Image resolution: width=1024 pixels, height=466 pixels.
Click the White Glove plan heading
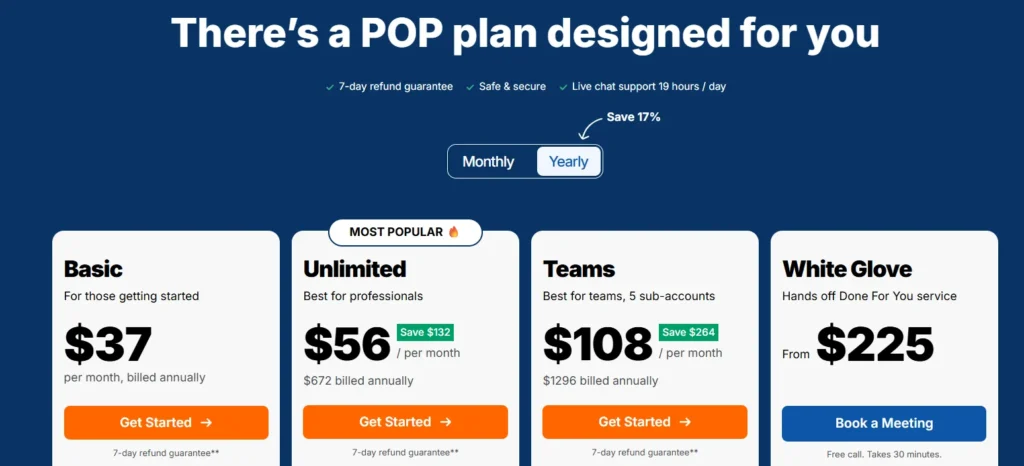pos(847,269)
